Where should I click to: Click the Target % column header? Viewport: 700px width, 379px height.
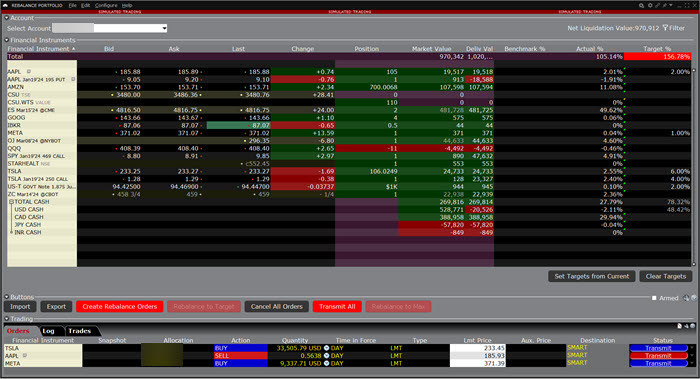tap(657, 49)
